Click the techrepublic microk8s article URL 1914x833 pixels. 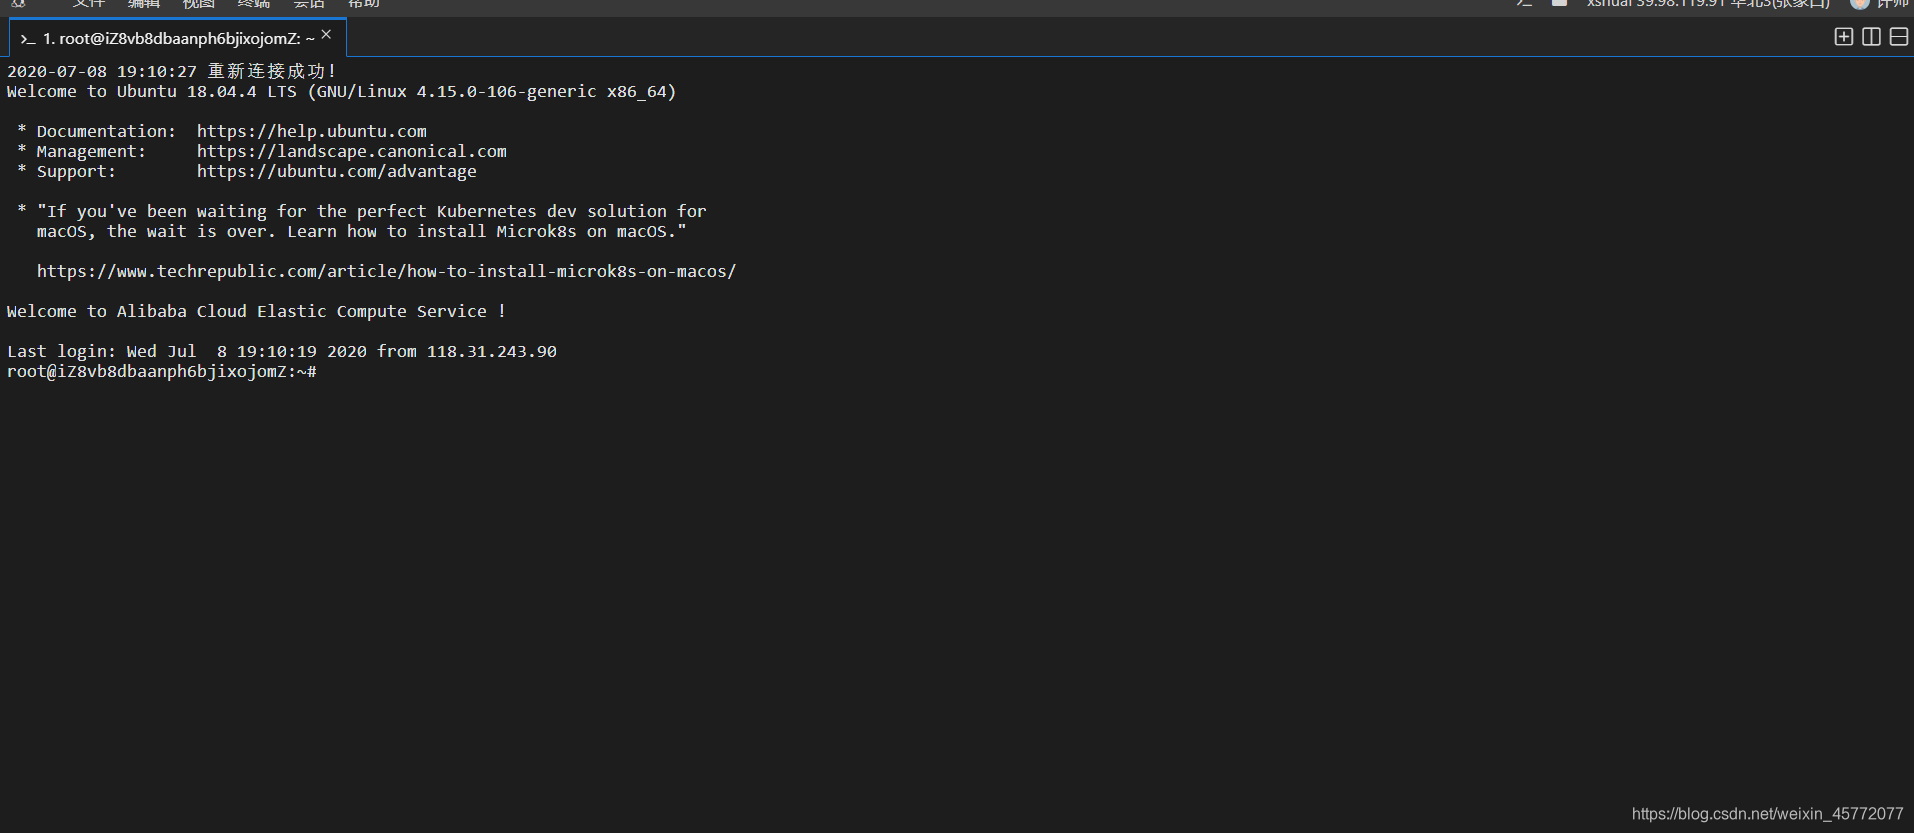pyautogui.click(x=387, y=271)
